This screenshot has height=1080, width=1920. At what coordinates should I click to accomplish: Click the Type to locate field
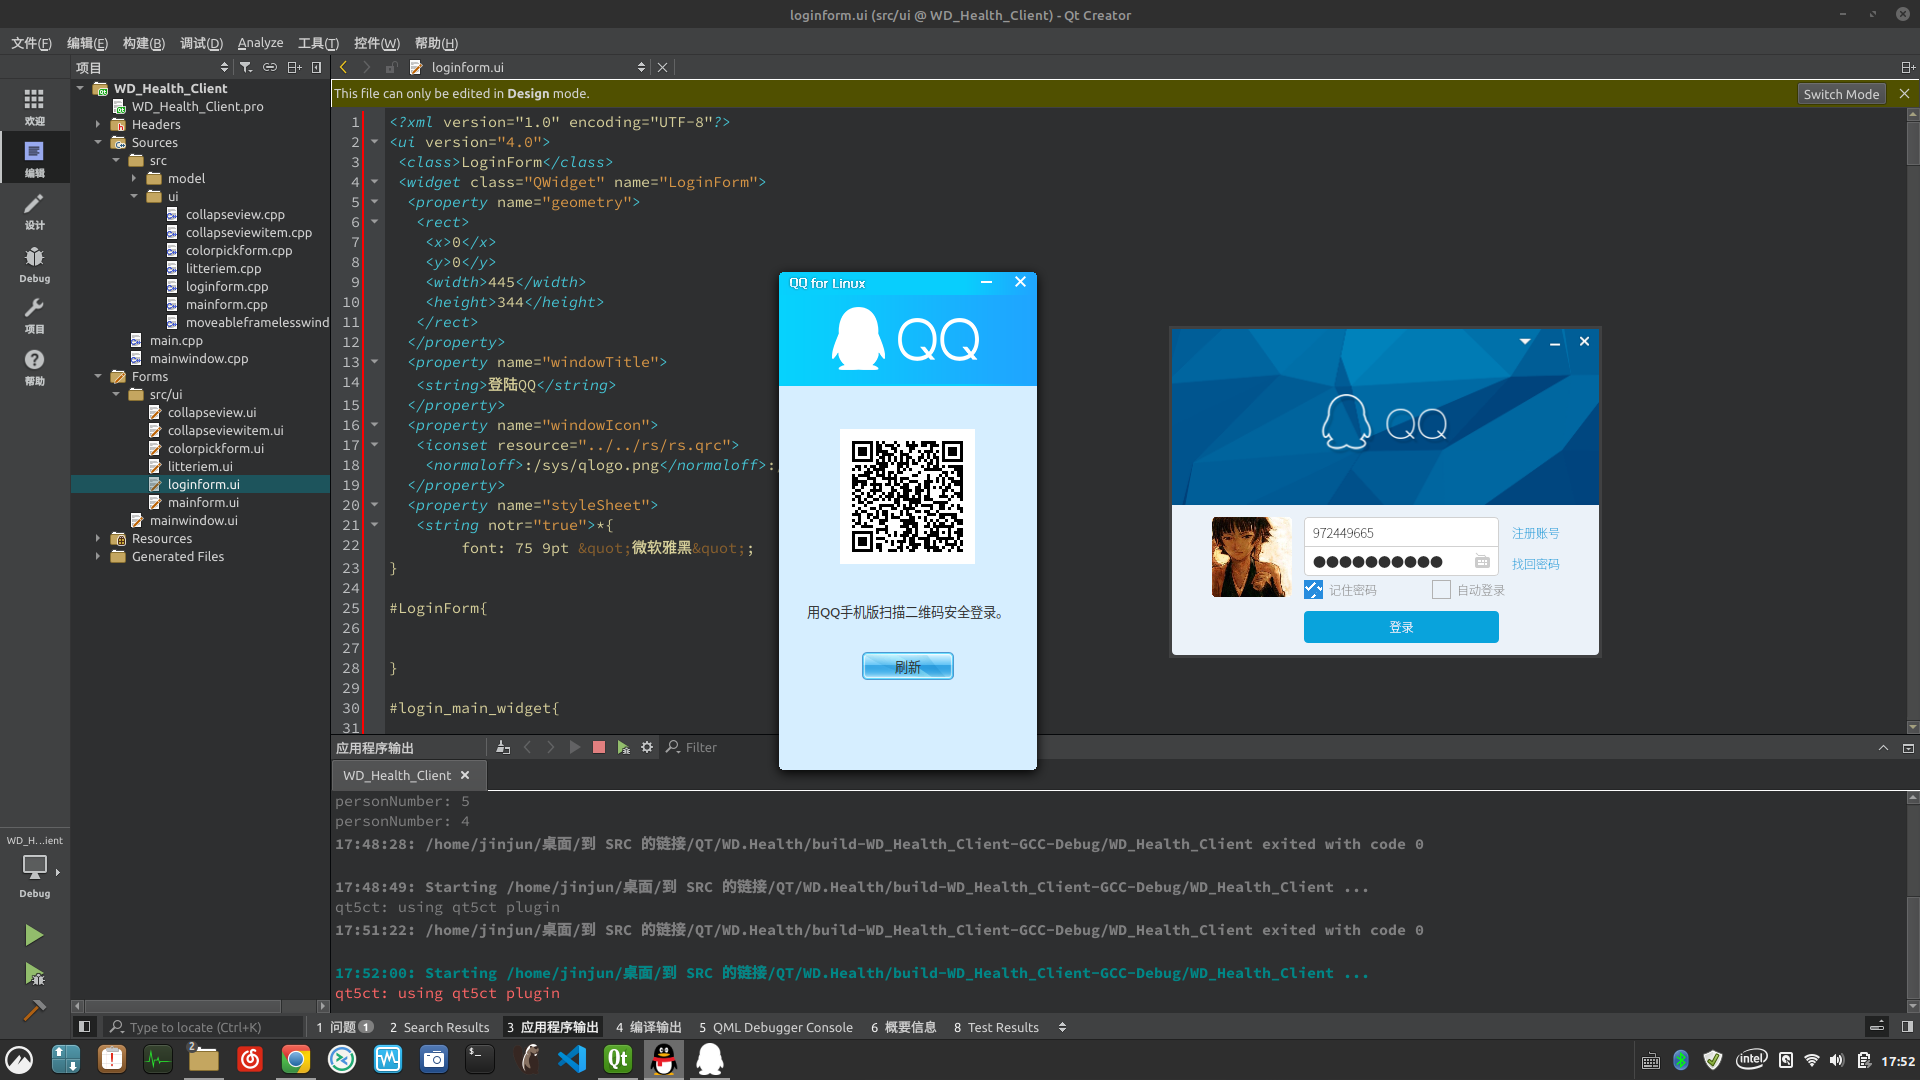tap(203, 1027)
